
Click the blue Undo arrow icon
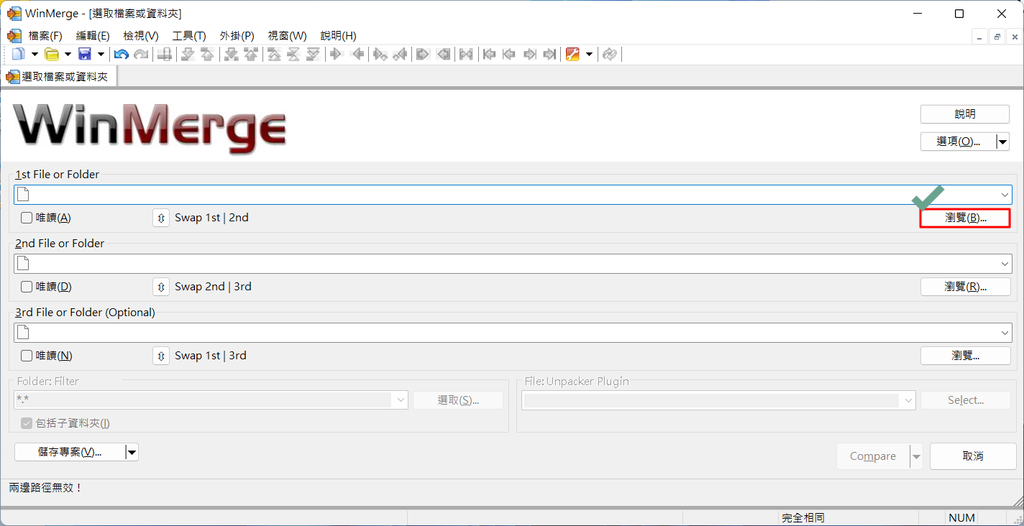(121, 54)
